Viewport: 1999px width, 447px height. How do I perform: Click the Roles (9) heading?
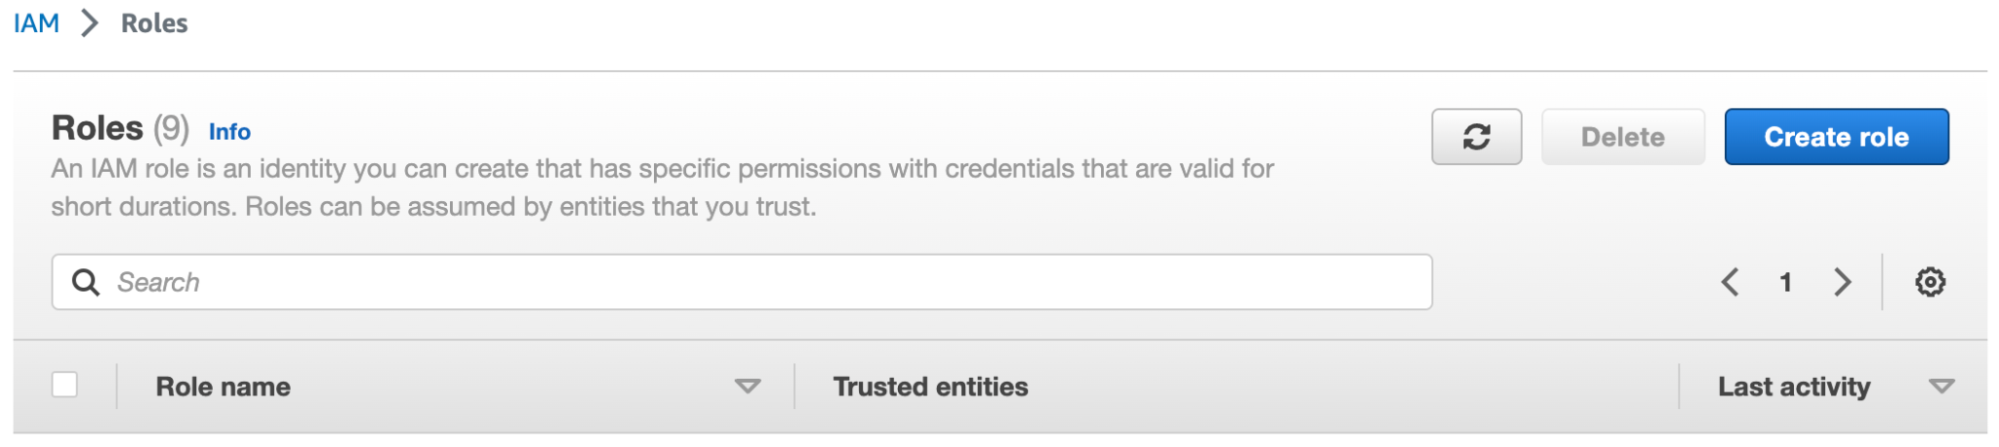click(x=120, y=129)
